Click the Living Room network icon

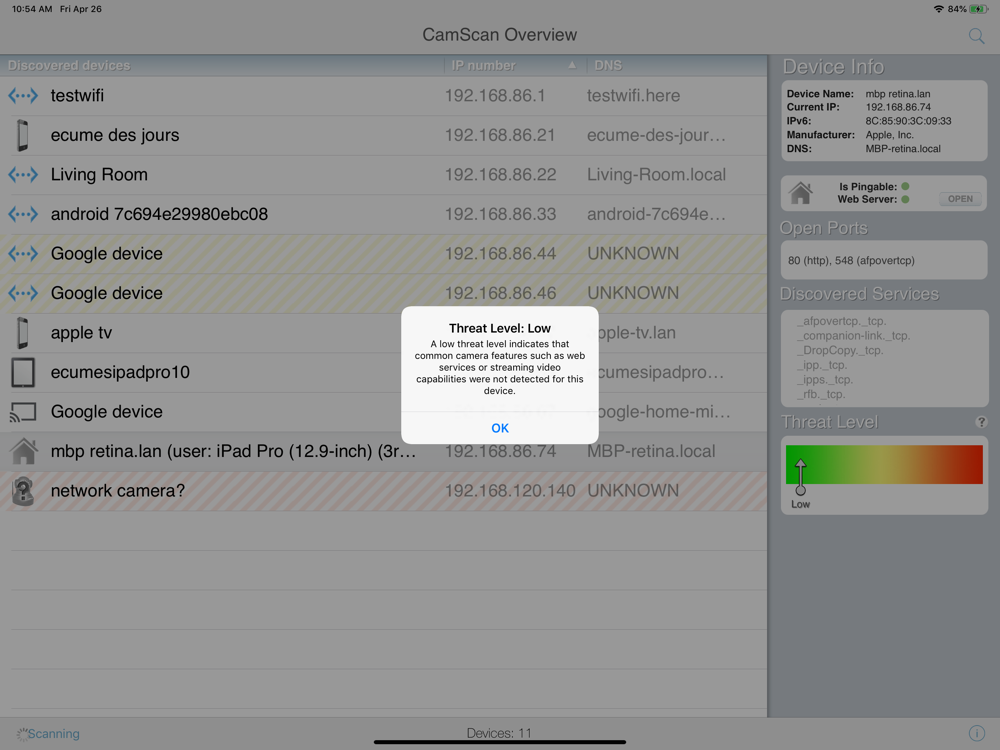click(x=23, y=175)
